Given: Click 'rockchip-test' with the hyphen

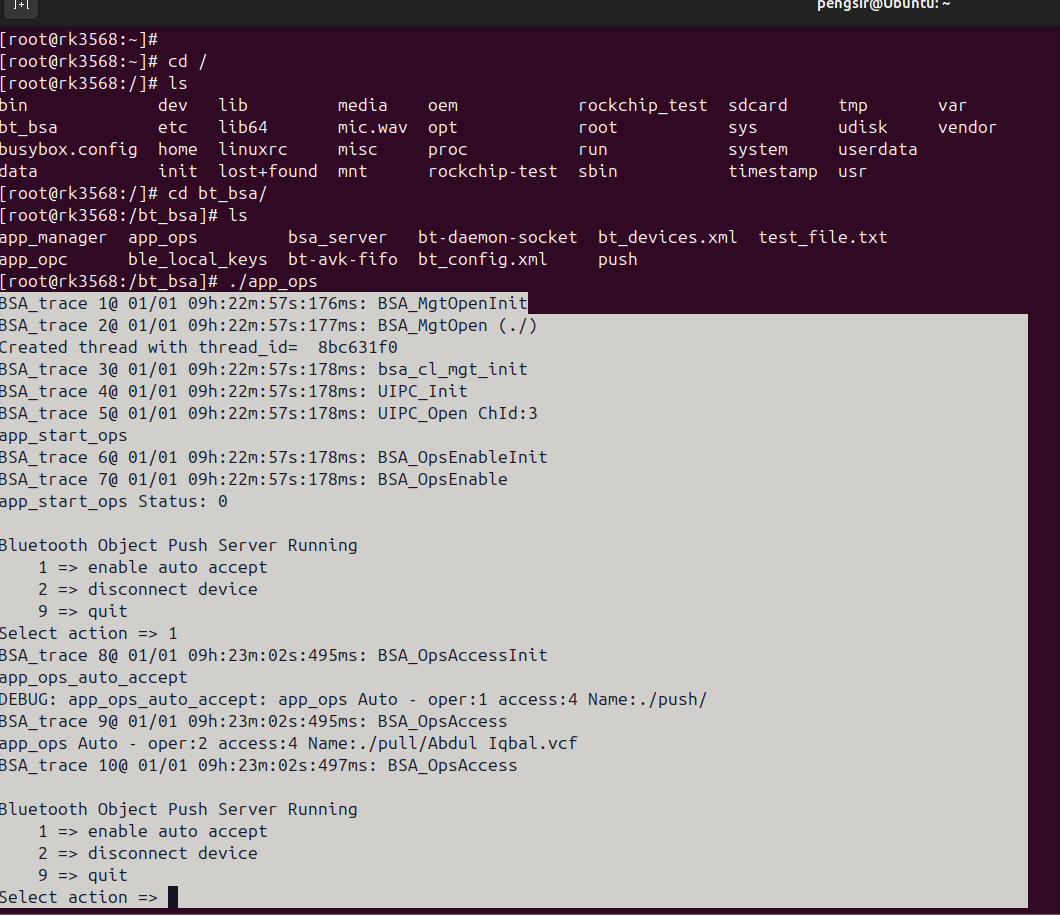Looking at the screenshot, I should coord(493,172).
